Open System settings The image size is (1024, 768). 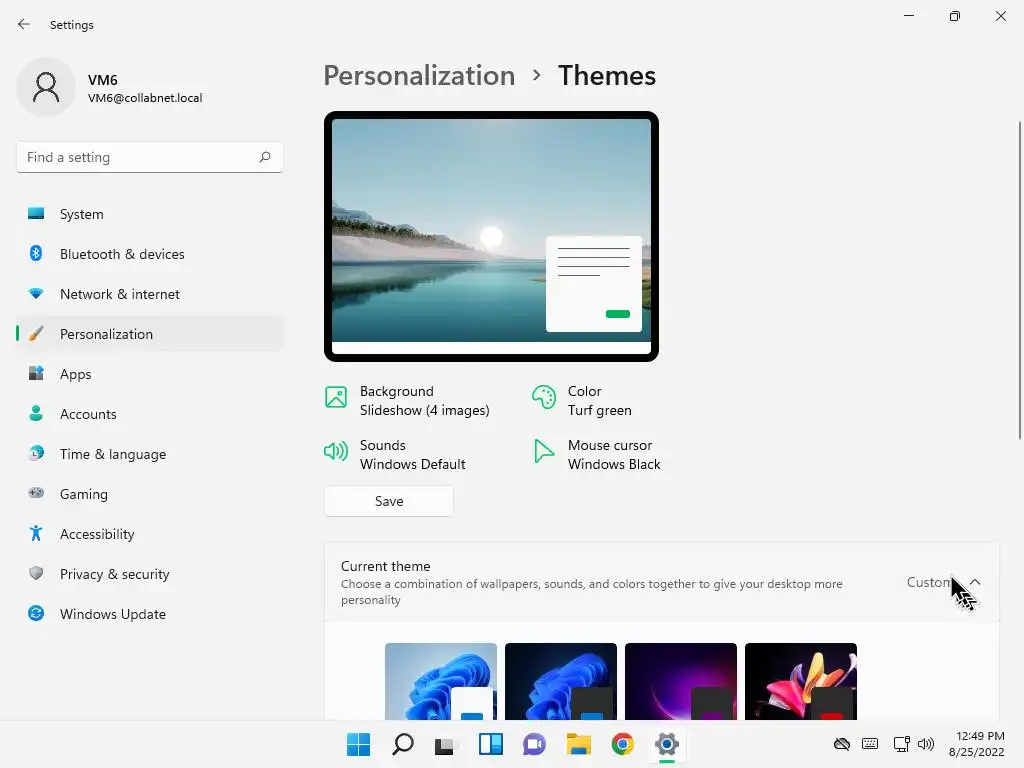(x=150, y=214)
